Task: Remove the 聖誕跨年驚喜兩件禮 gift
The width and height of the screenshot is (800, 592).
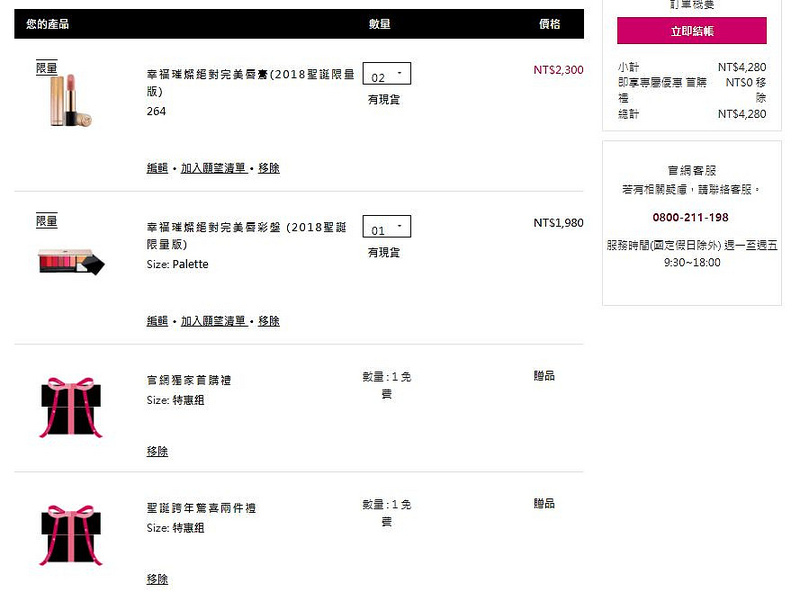Action: [157, 579]
